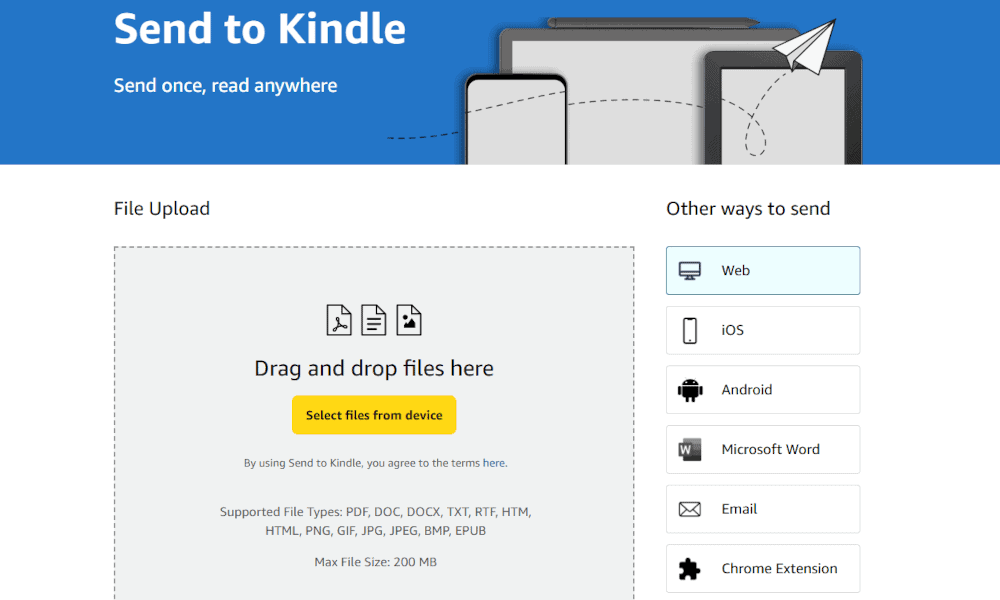The image size is (1000, 600).
Task: Click the Send to Kindle page title
Action: (260, 29)
